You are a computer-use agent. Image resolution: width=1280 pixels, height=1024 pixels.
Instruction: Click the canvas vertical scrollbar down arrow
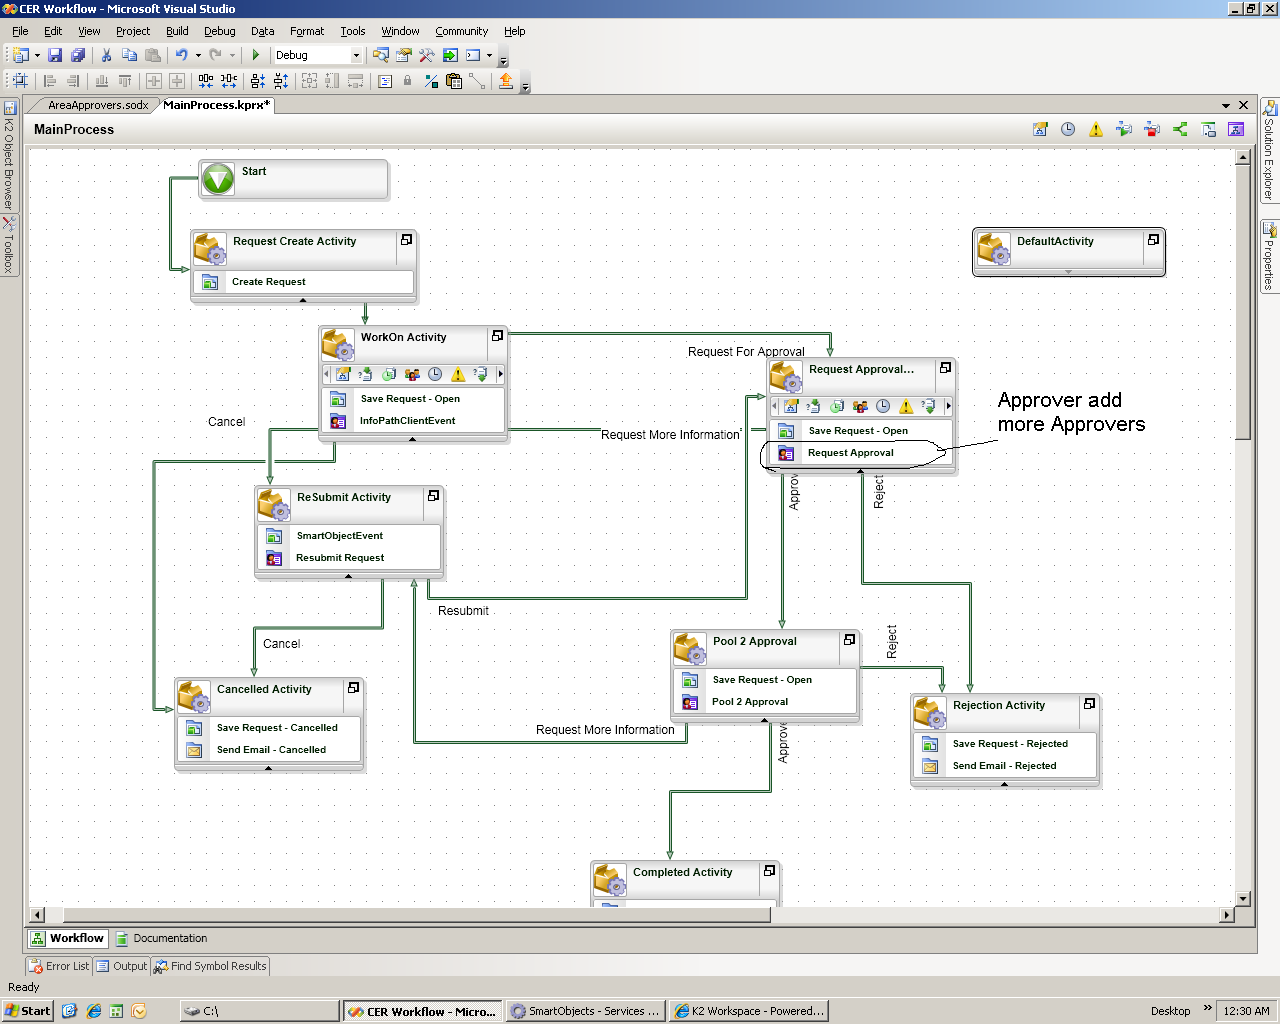pyautogui.click(x=1243, y=898)
